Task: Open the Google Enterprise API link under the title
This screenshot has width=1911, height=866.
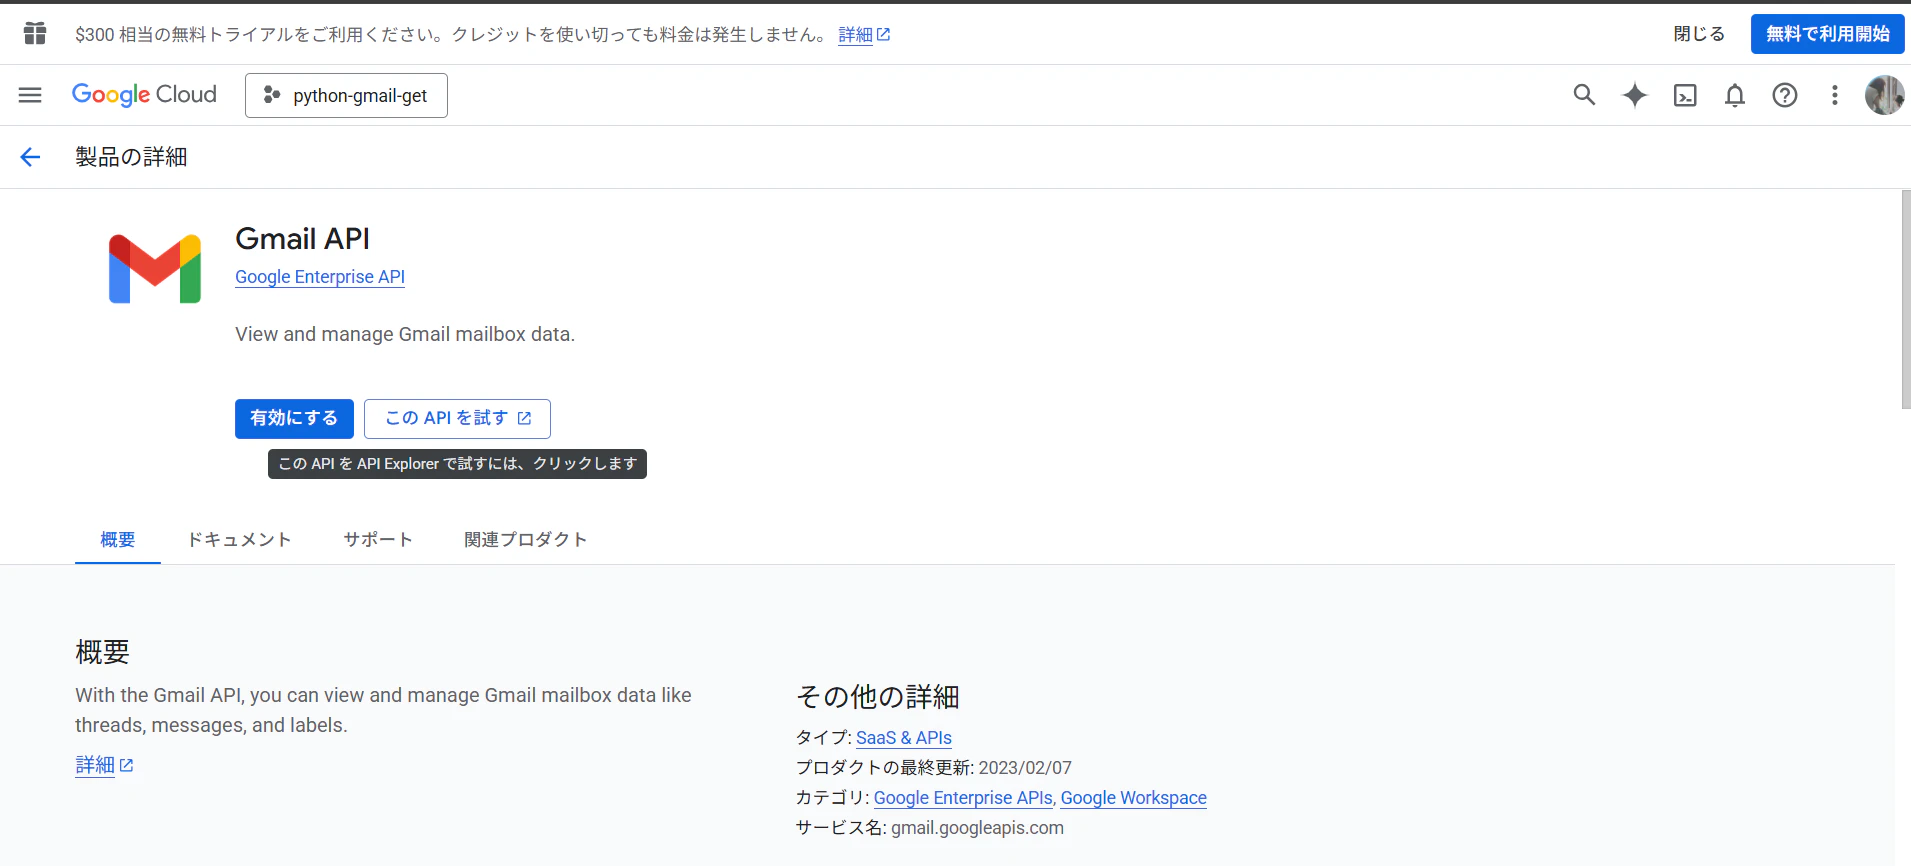Action: tap(320, 277)
